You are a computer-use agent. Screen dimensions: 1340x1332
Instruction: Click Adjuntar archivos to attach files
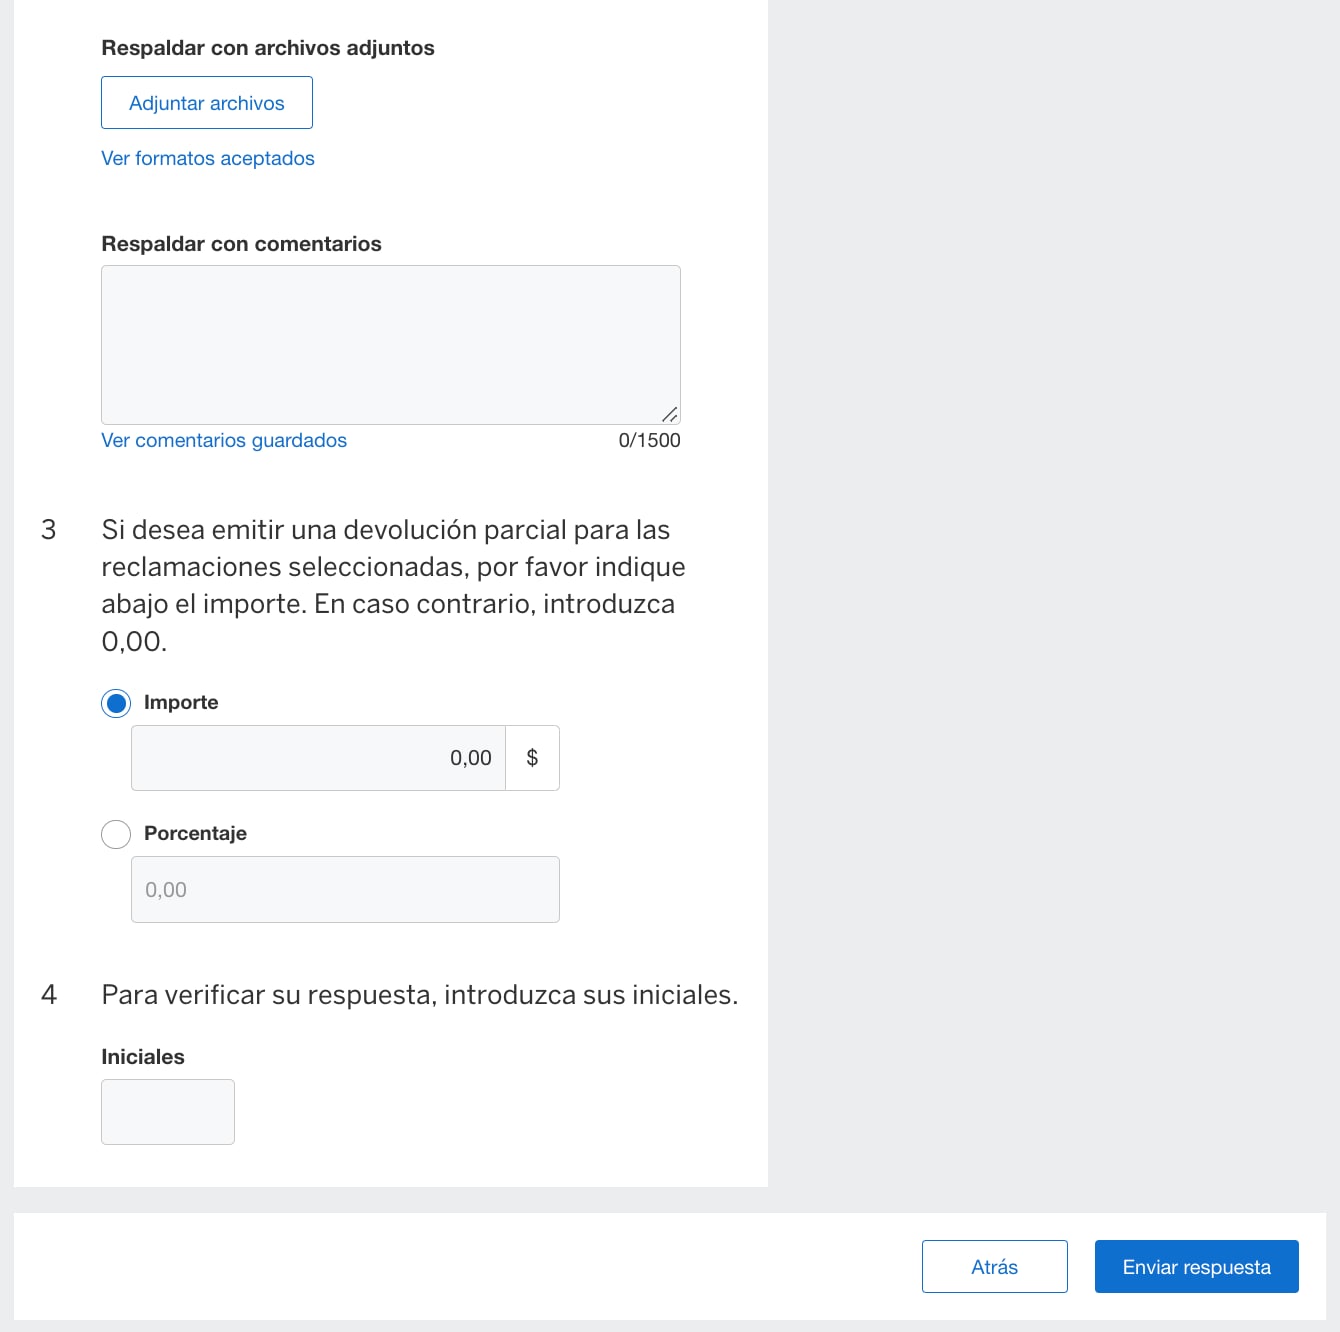coord(206,102)
